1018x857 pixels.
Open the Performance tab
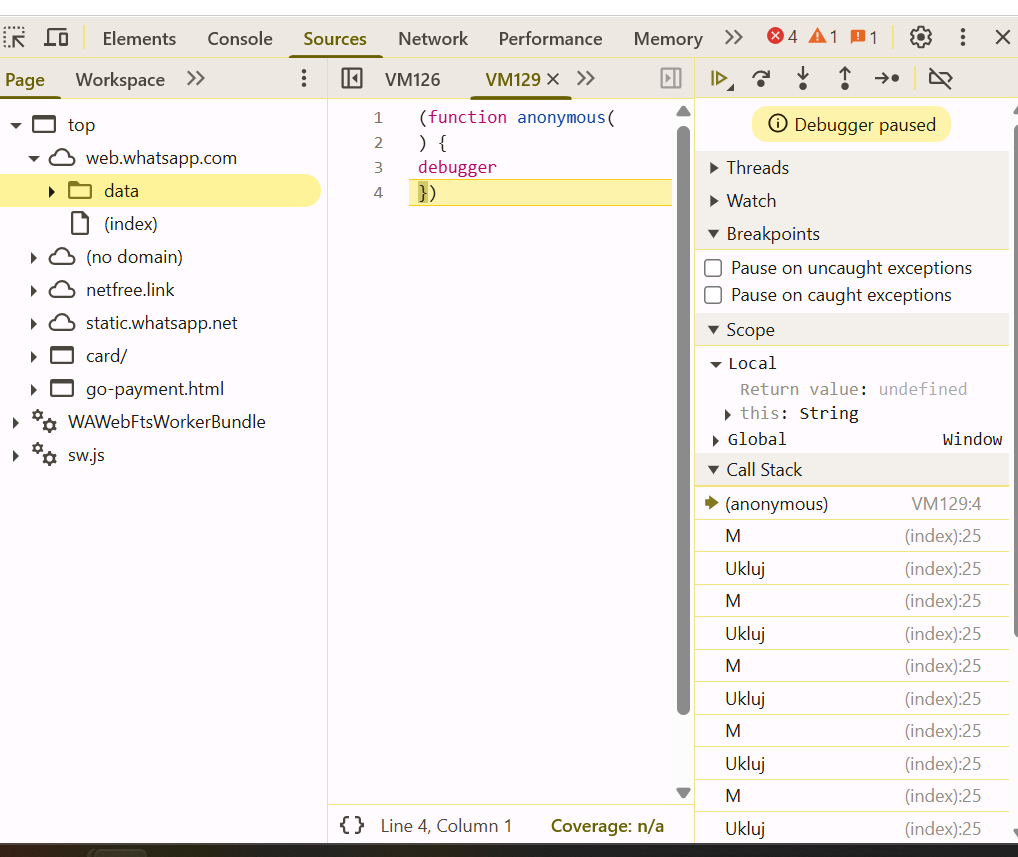pos(551,38)
